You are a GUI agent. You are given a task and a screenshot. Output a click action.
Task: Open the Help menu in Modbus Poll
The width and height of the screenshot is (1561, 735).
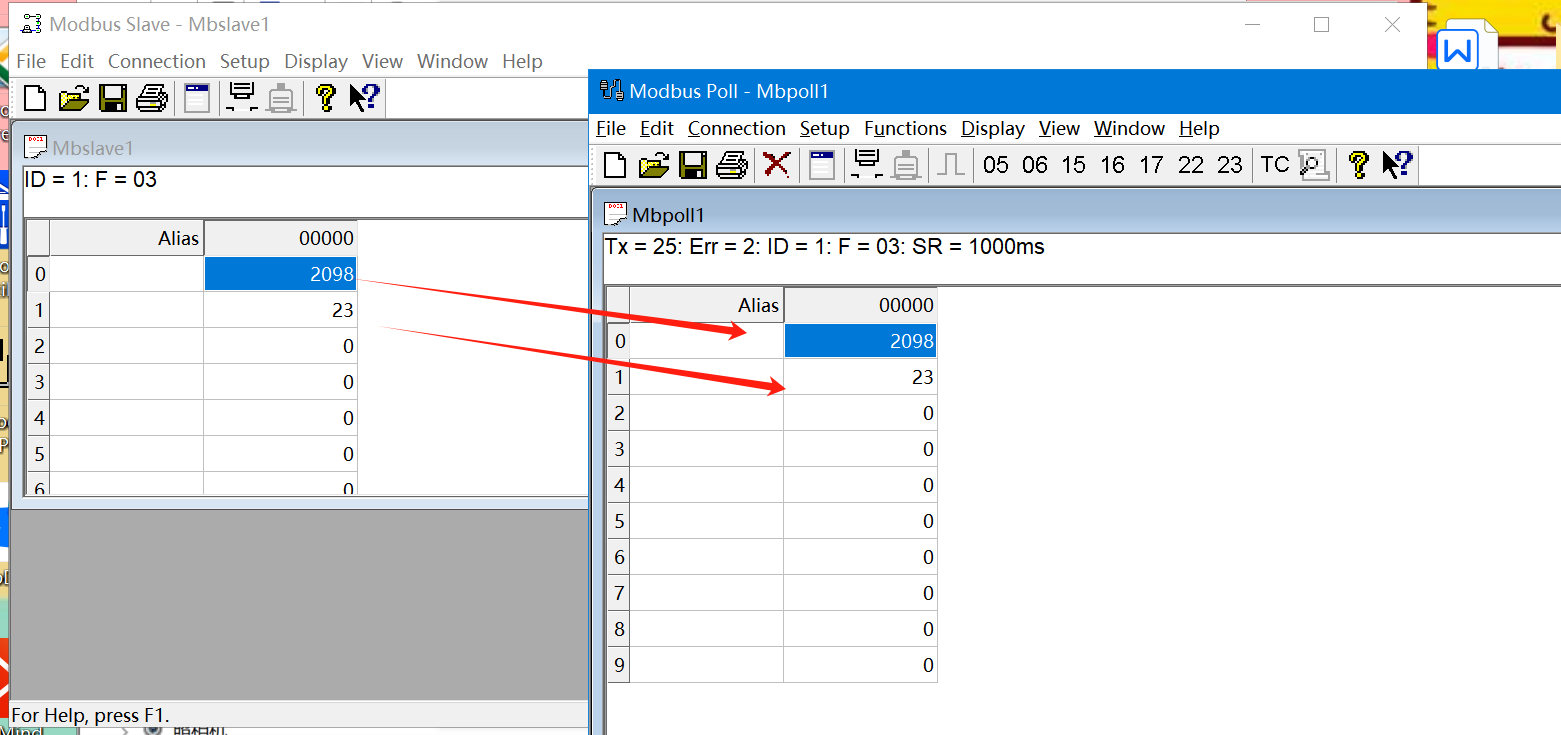pyautogui.click(x=1199, y=128)
